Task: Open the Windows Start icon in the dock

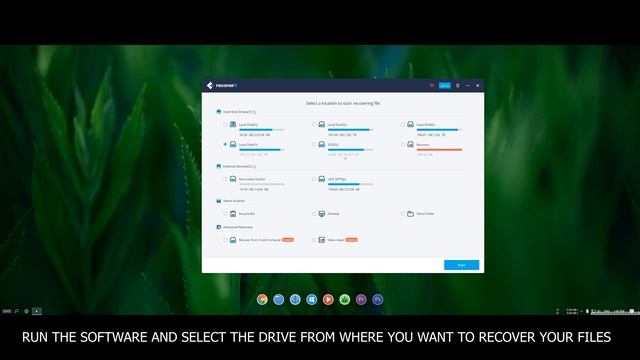Action: tap(311, 300)
